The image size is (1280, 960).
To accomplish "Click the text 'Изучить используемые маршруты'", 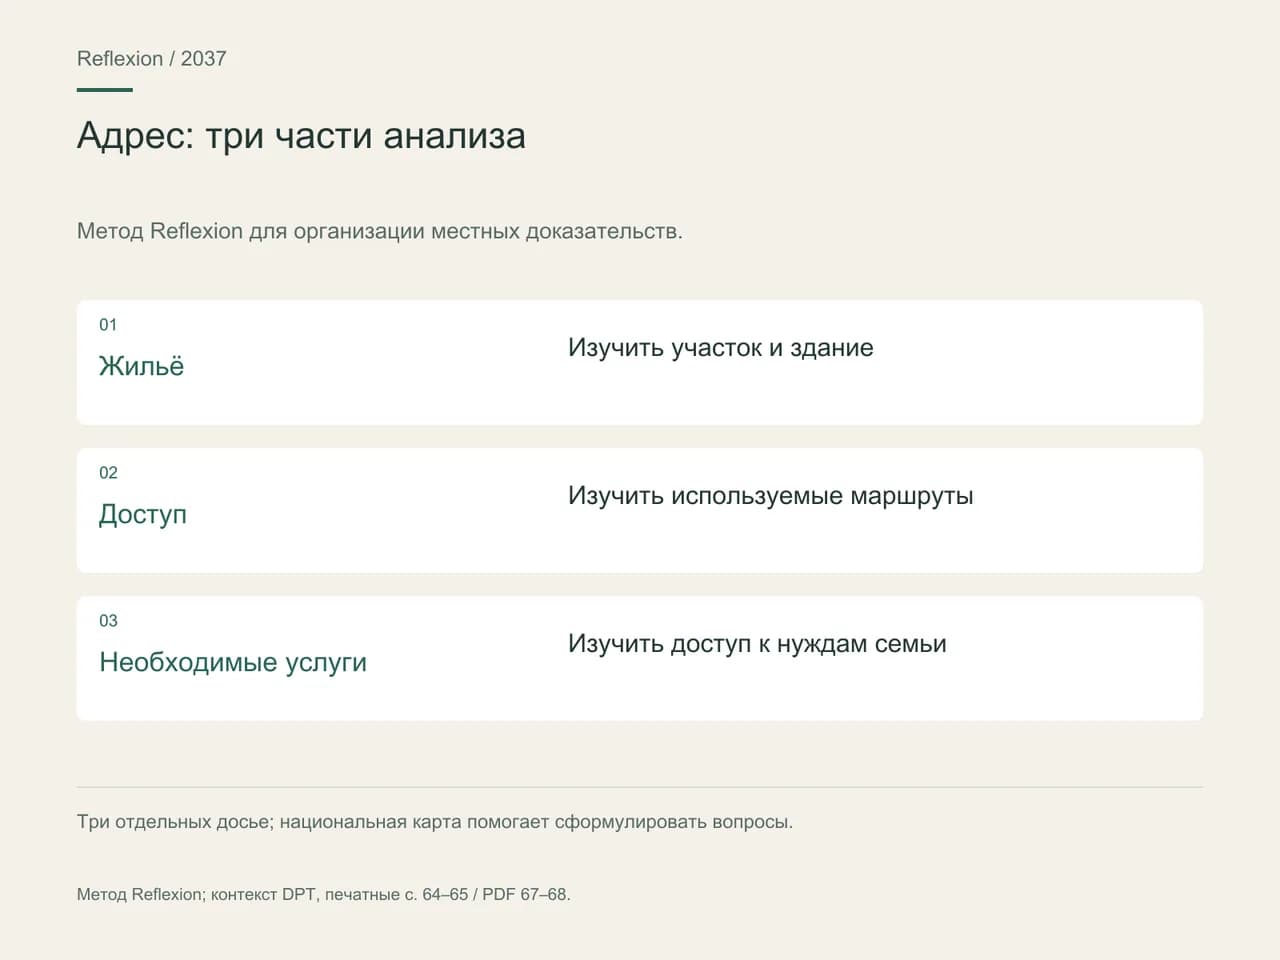I will tap(771, 496).
